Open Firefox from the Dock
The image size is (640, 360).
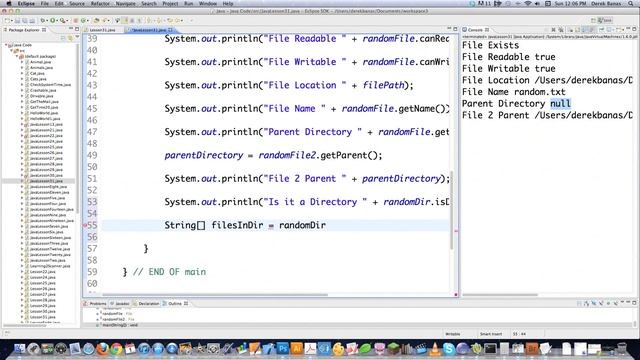pos(102,349)
